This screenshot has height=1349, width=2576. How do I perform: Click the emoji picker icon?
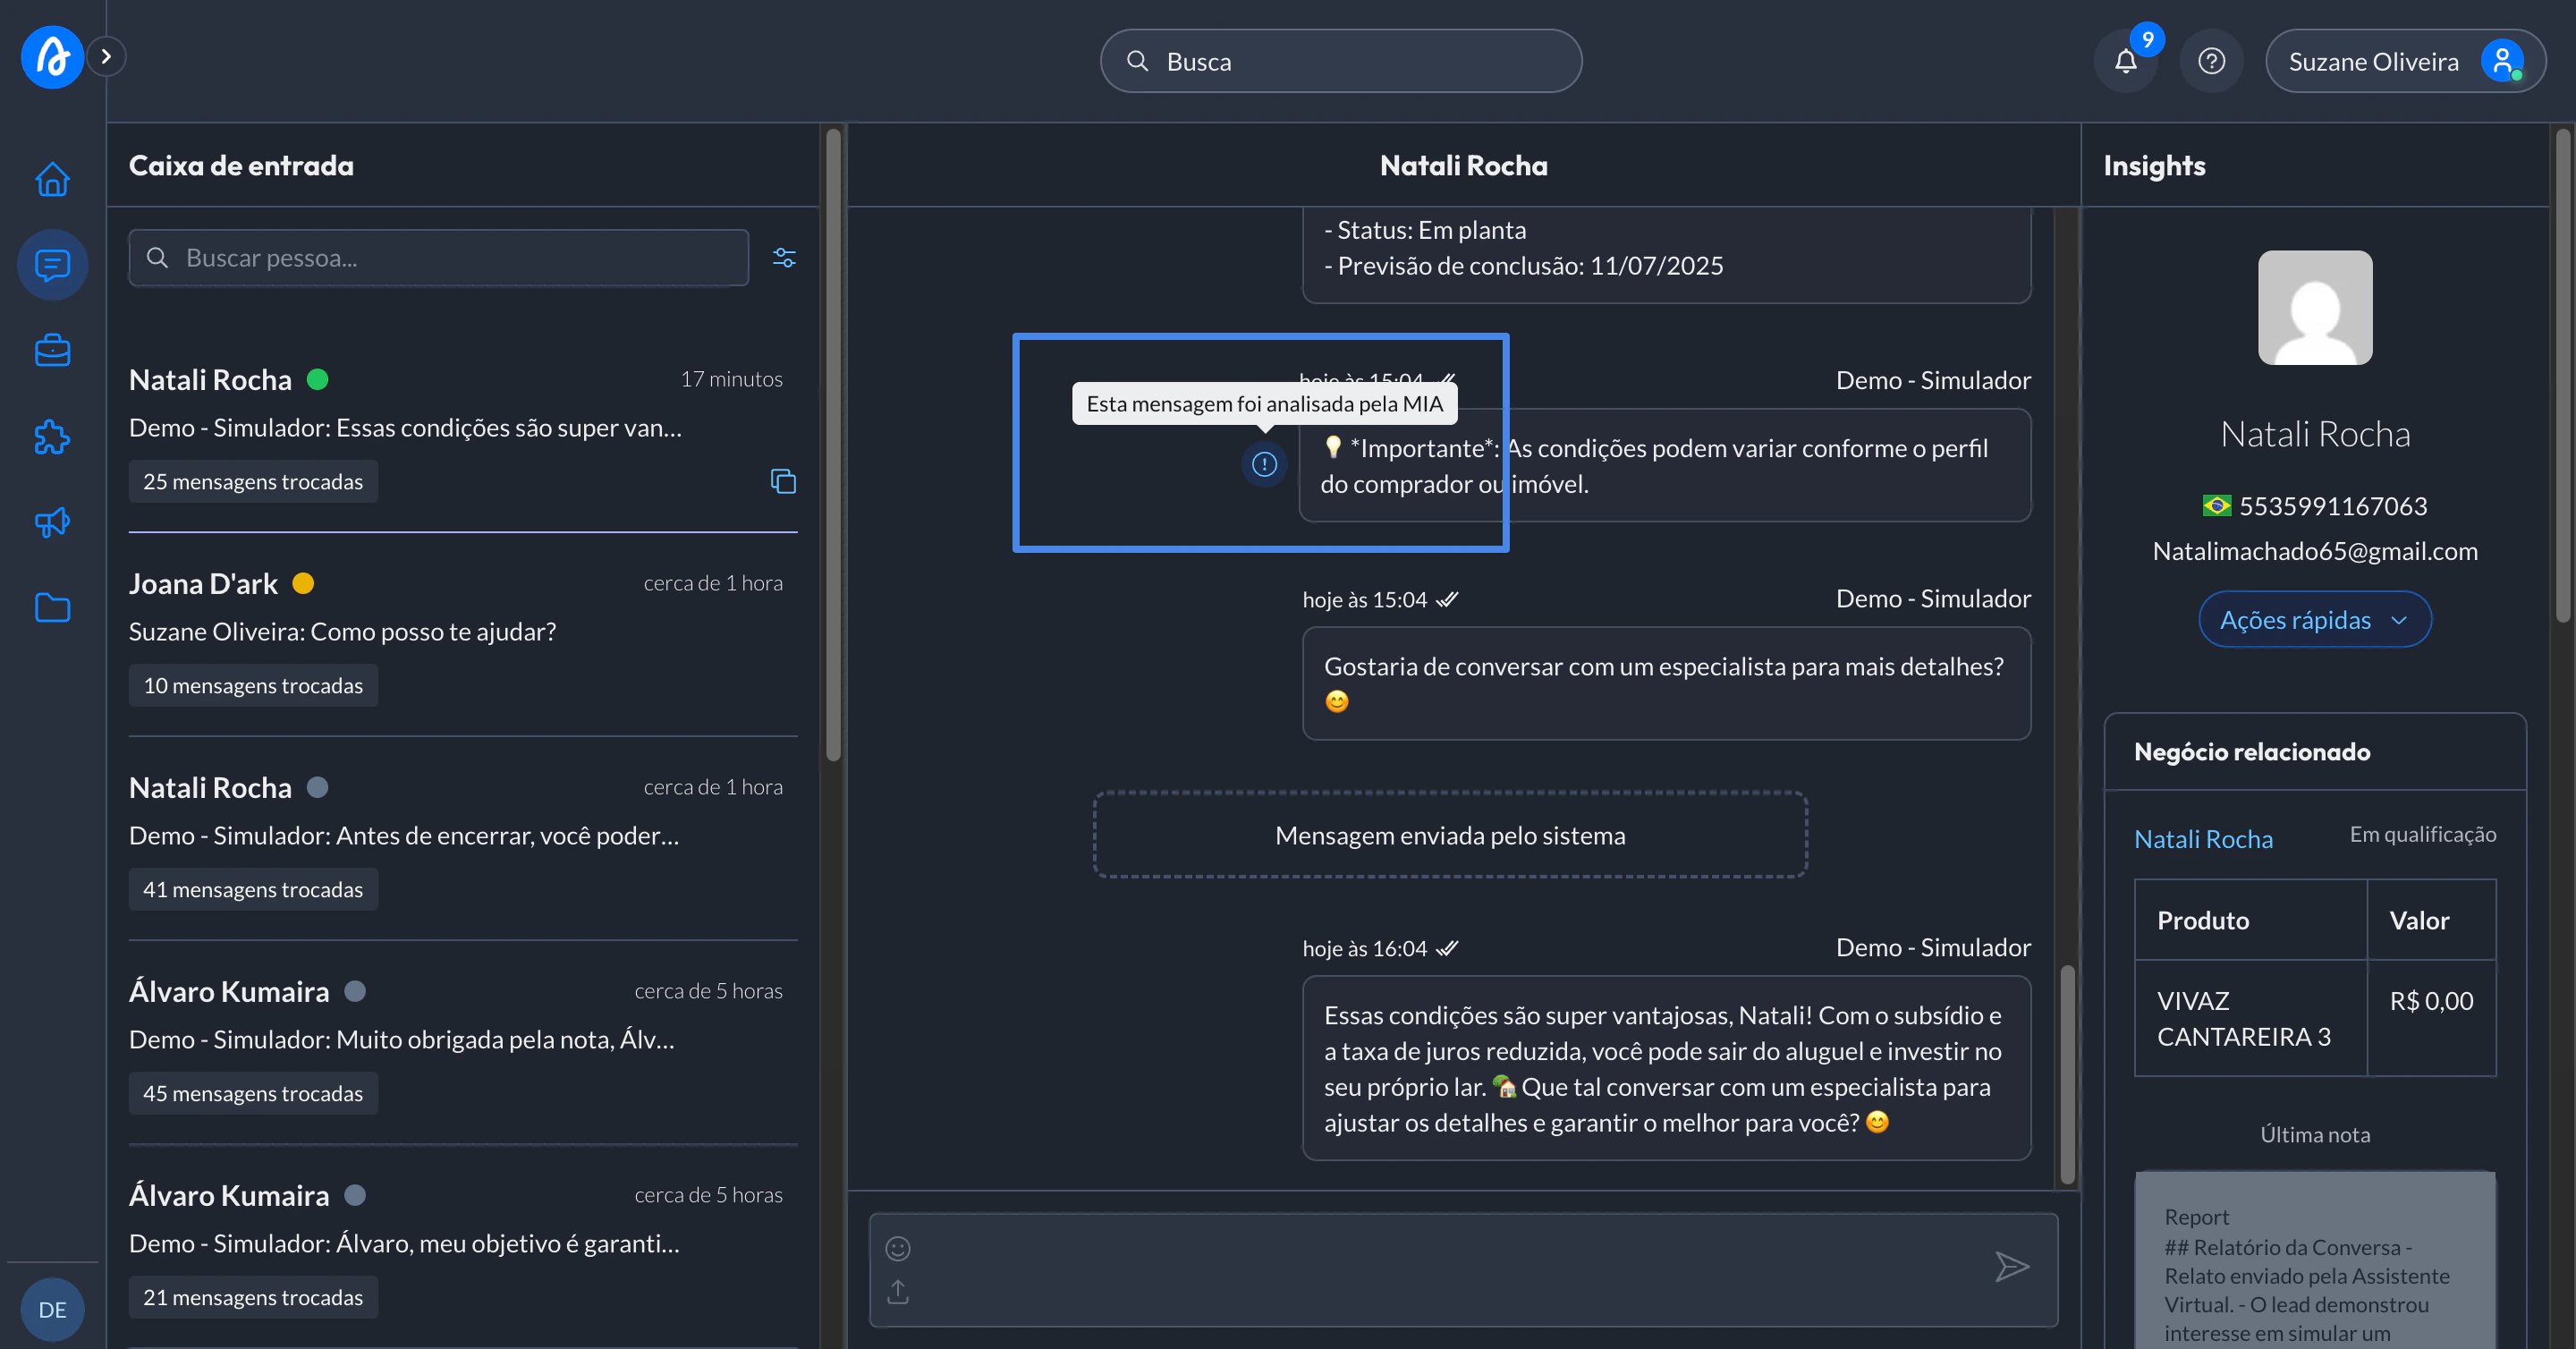pos(898,1248)
